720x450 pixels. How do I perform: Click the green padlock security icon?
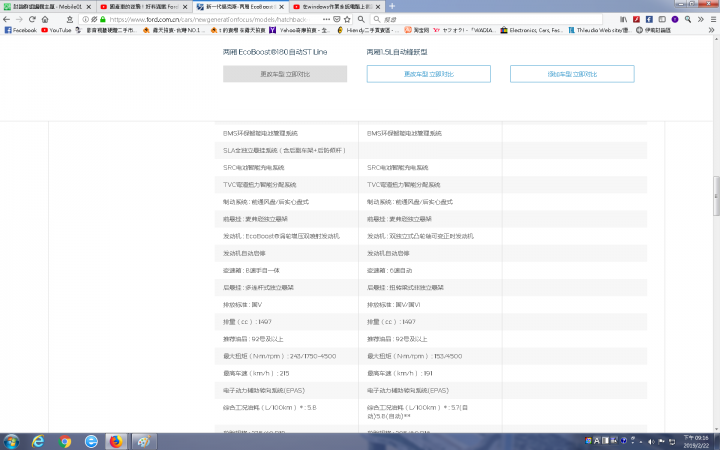coord(103,19)
